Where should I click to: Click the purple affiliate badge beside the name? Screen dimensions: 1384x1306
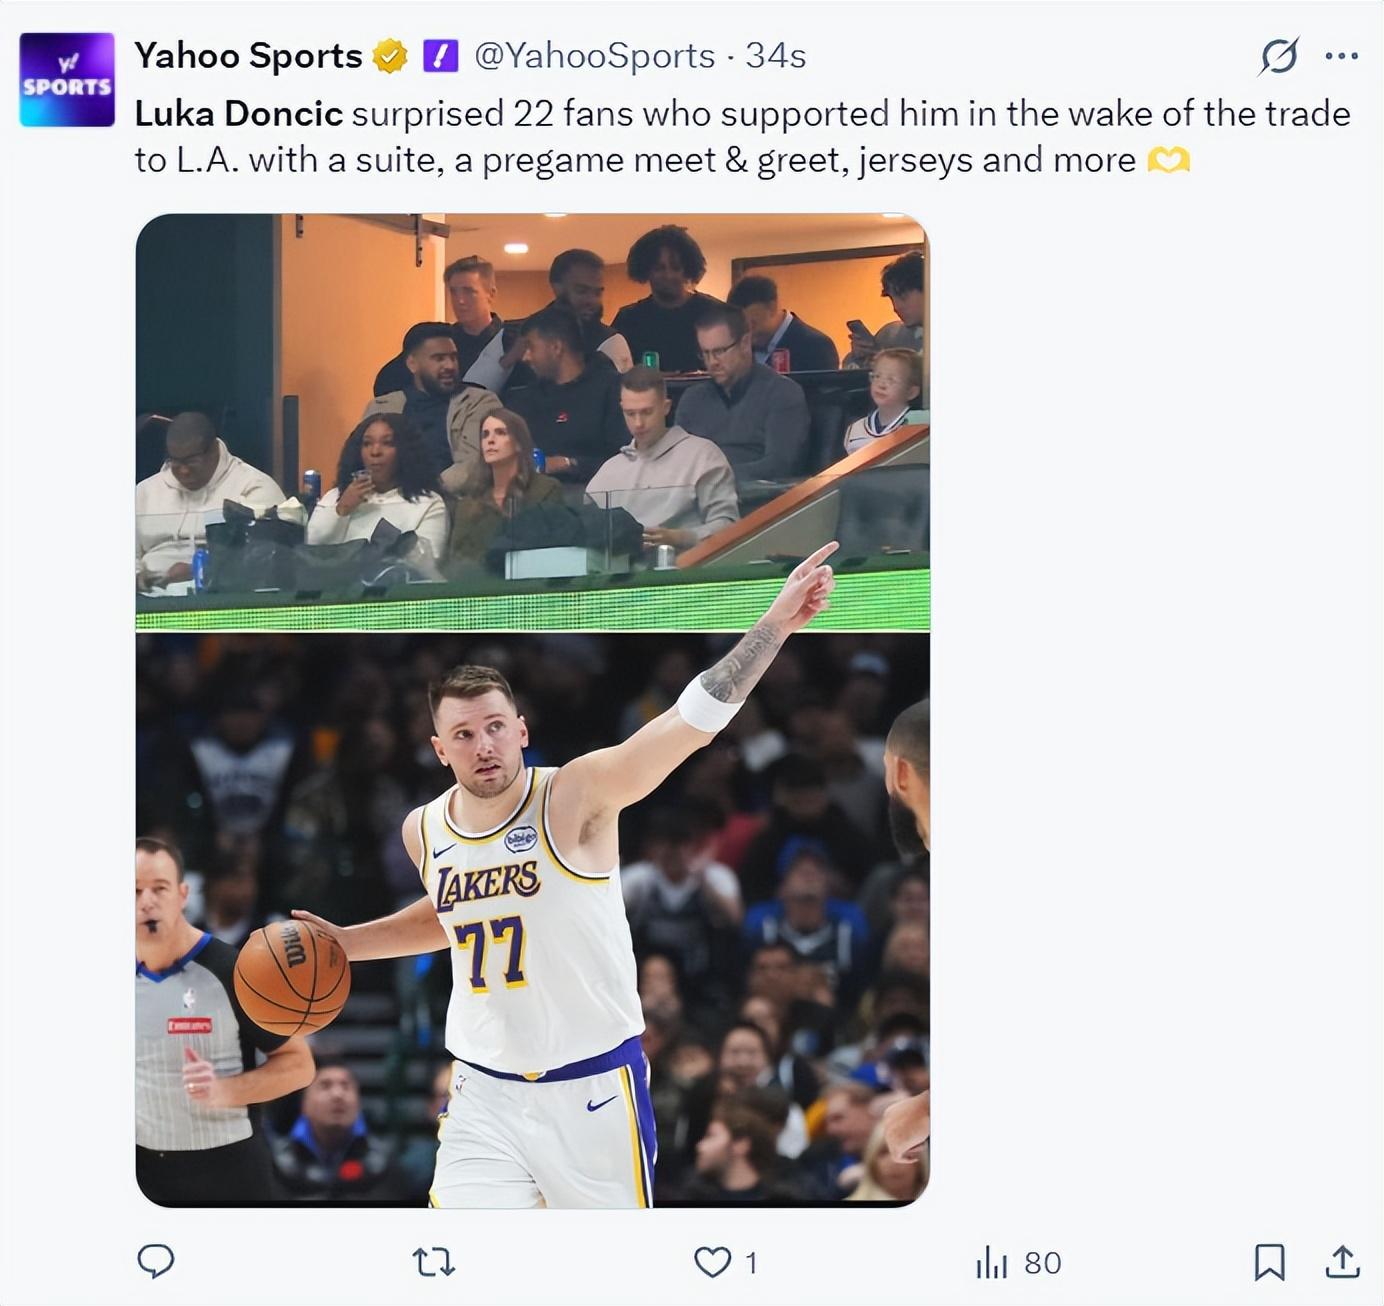[x=440, y=56]
